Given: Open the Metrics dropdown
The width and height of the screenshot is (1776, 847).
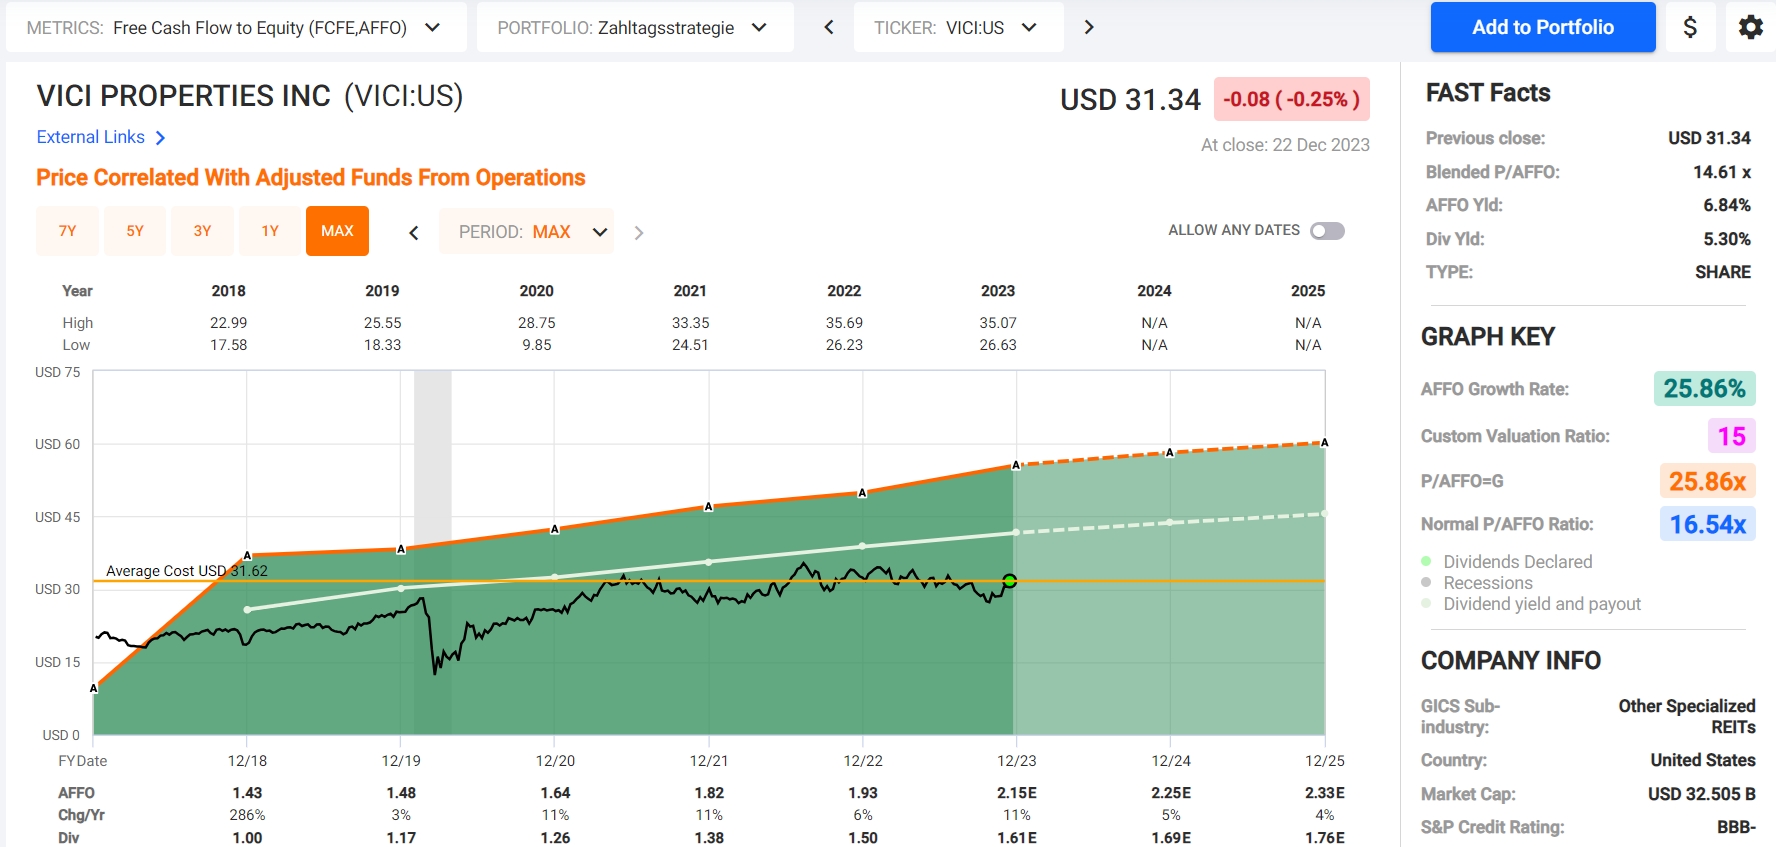Looking at the screenshot, I should pyautogui.click(x=236, y=27).
